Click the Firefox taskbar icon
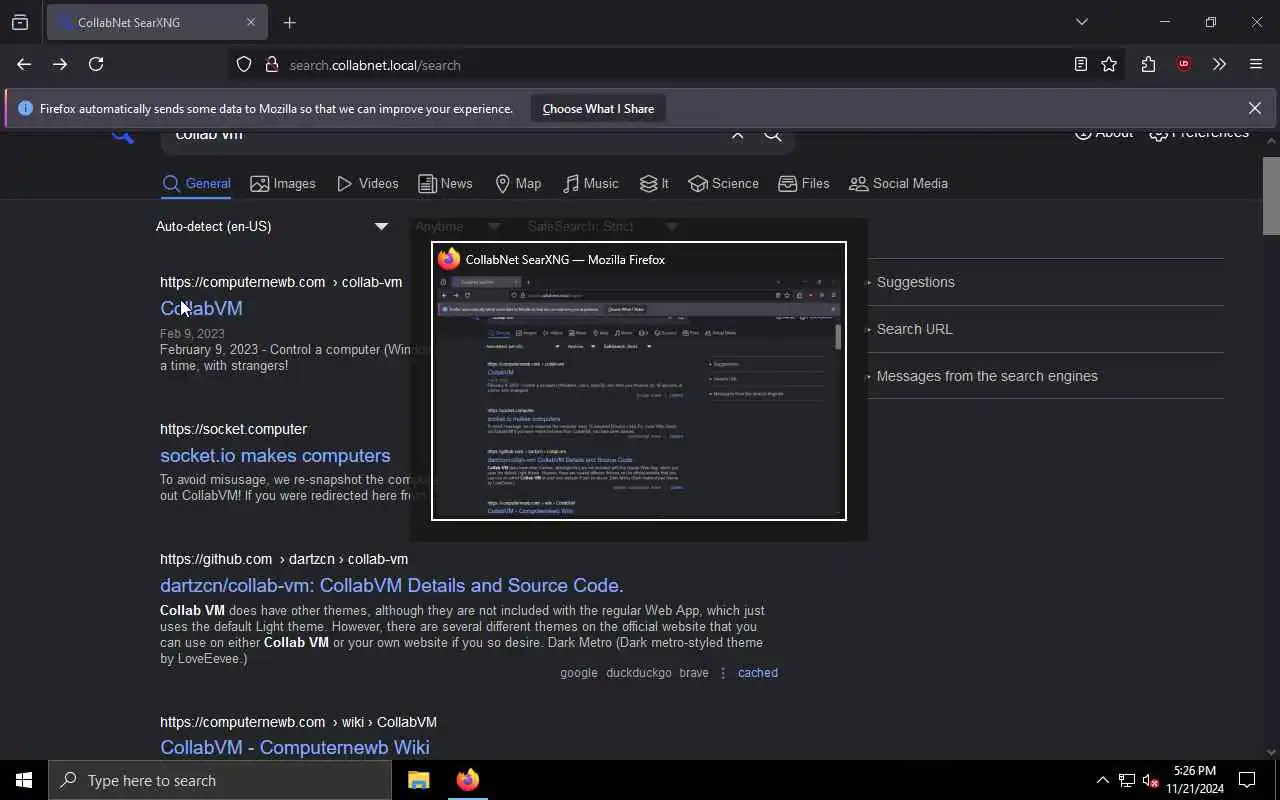The width and height of the screenshot is (1280, 800). coord(467,780)
